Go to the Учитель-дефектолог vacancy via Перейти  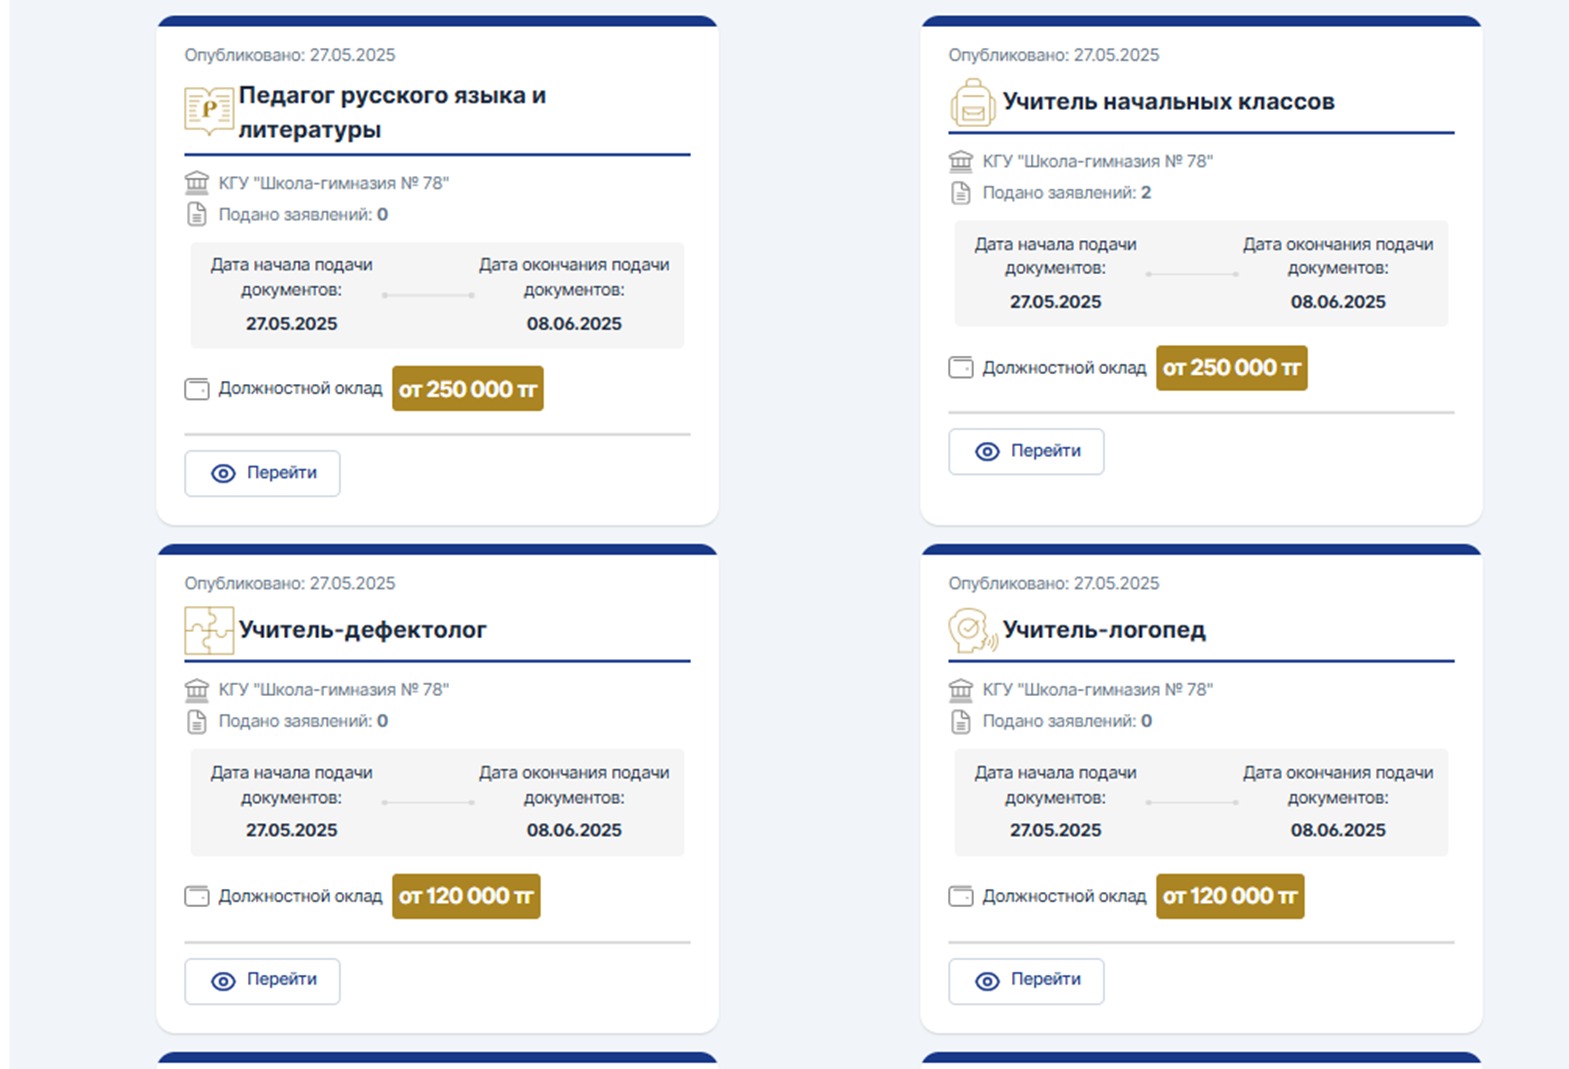tap(262, 981)
